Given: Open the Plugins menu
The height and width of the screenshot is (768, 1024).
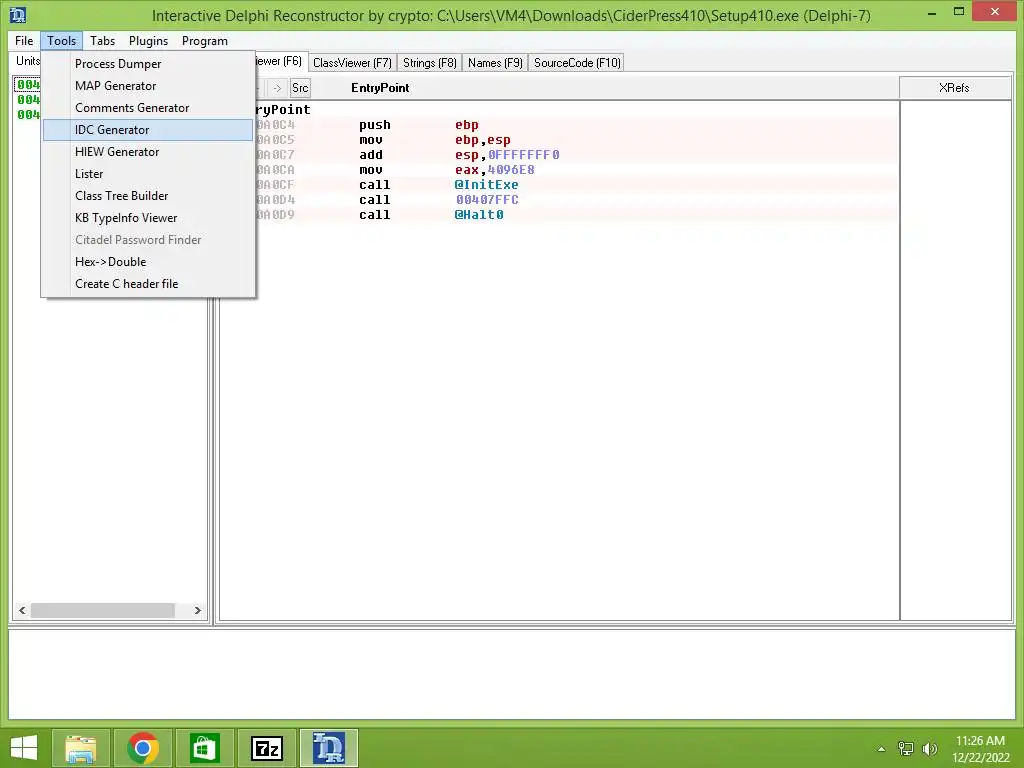Looking at the screenshot, I should (x=148, y=40).
